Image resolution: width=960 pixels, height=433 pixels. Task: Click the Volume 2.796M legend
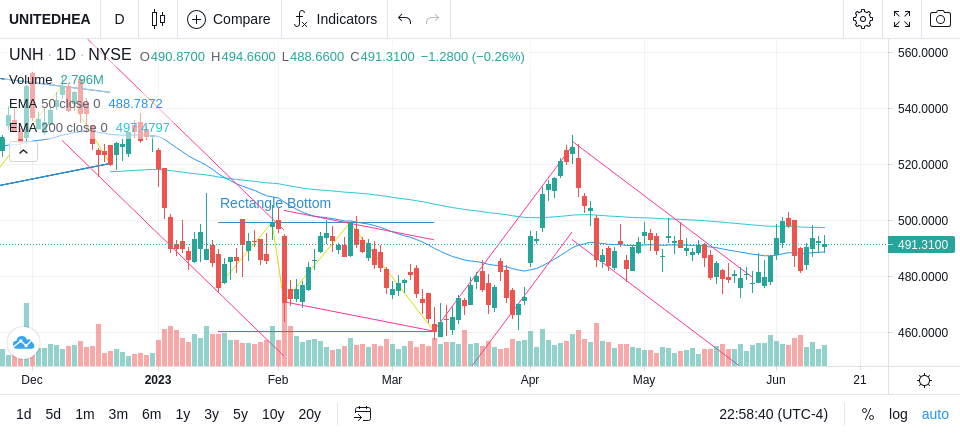click(56, 80)
